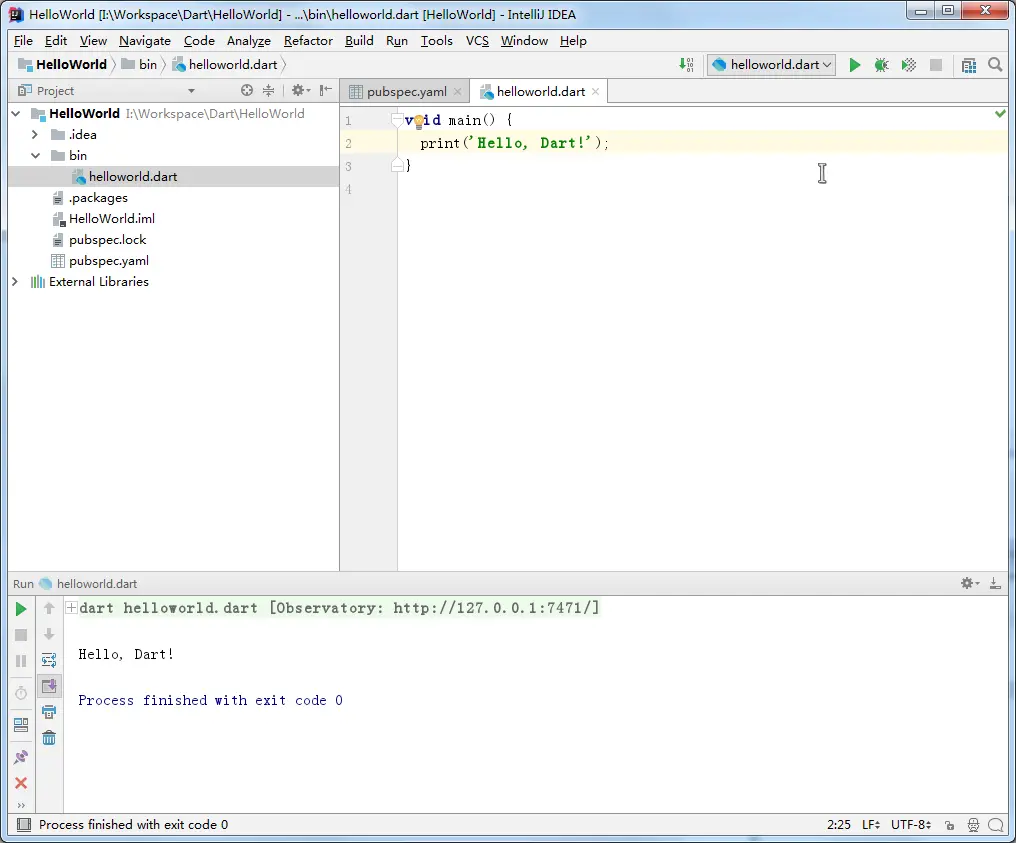Screen dimensions: 1016x843
Task: Click the inspector hector icon in status bar
Action: pyautogui.click(x=973, y=825)
